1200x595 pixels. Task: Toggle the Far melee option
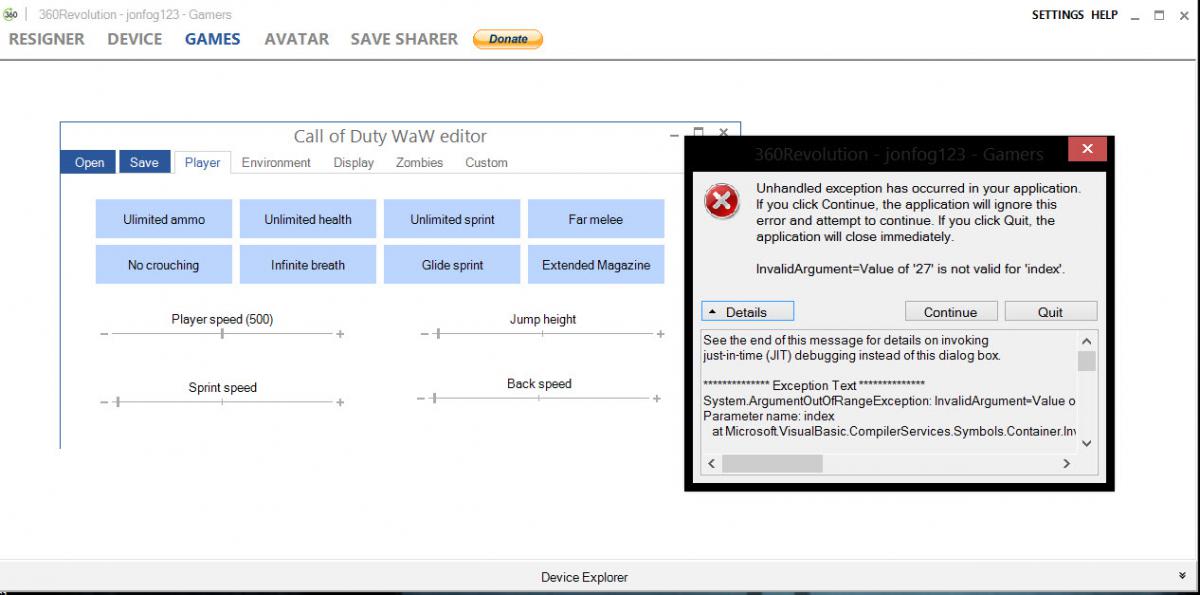click(x=596, y=219)
